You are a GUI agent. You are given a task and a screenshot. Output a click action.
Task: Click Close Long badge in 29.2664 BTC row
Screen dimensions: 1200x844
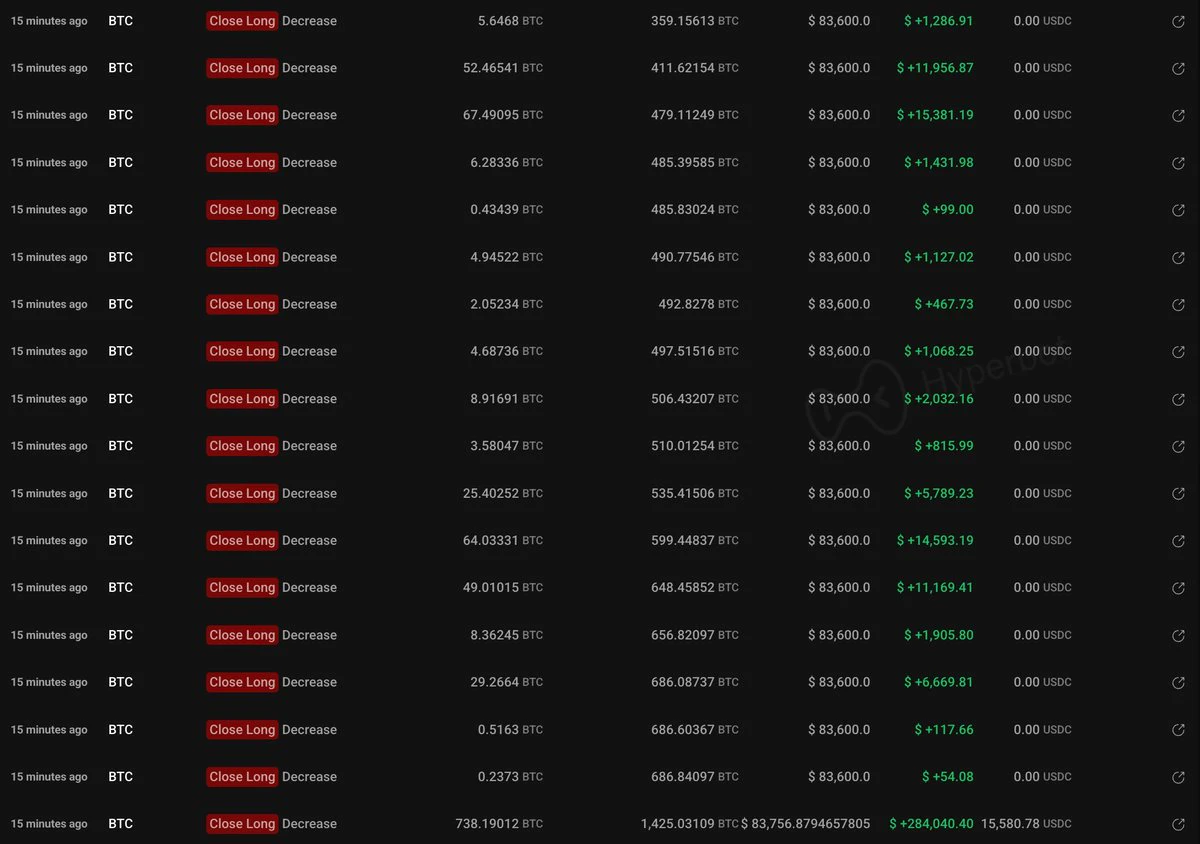tap(242, 682)
